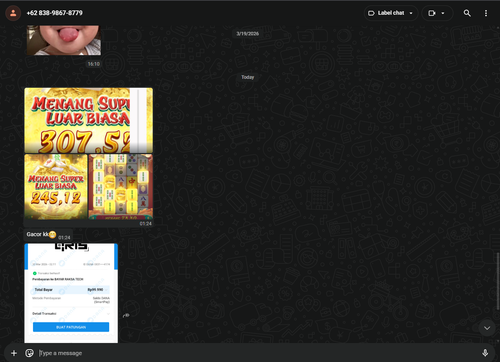Search messages with the magnifier icon
Image resolution: width=500 pixels, height=362 pixels.
(x=467, y=13)
